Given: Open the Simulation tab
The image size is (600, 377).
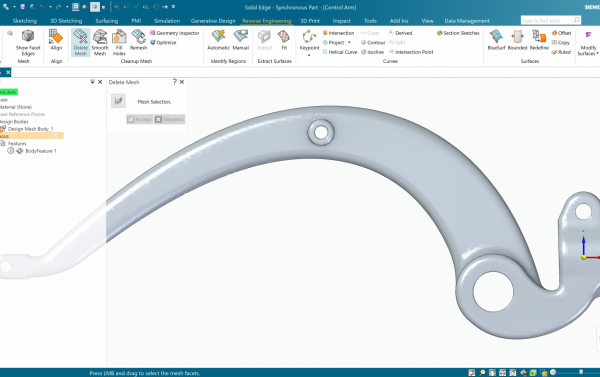Looking at the screenshot, I should 167,21.
